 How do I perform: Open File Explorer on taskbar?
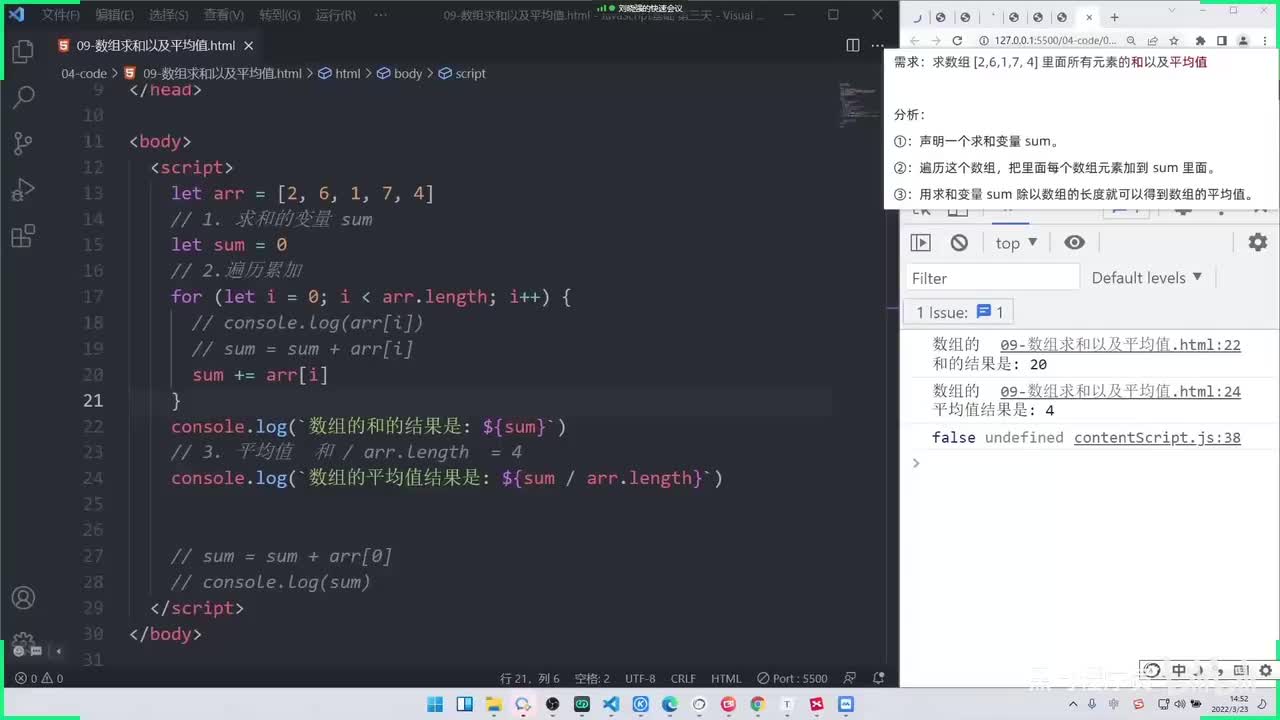point(493,704)
